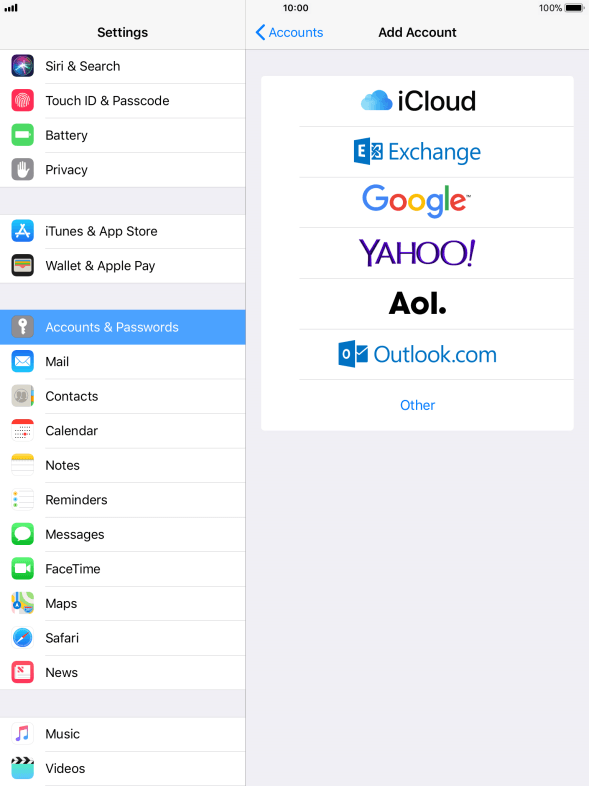Tap the Siri & Search icon
Screen dimensions: 589x786
pos(23,66)
